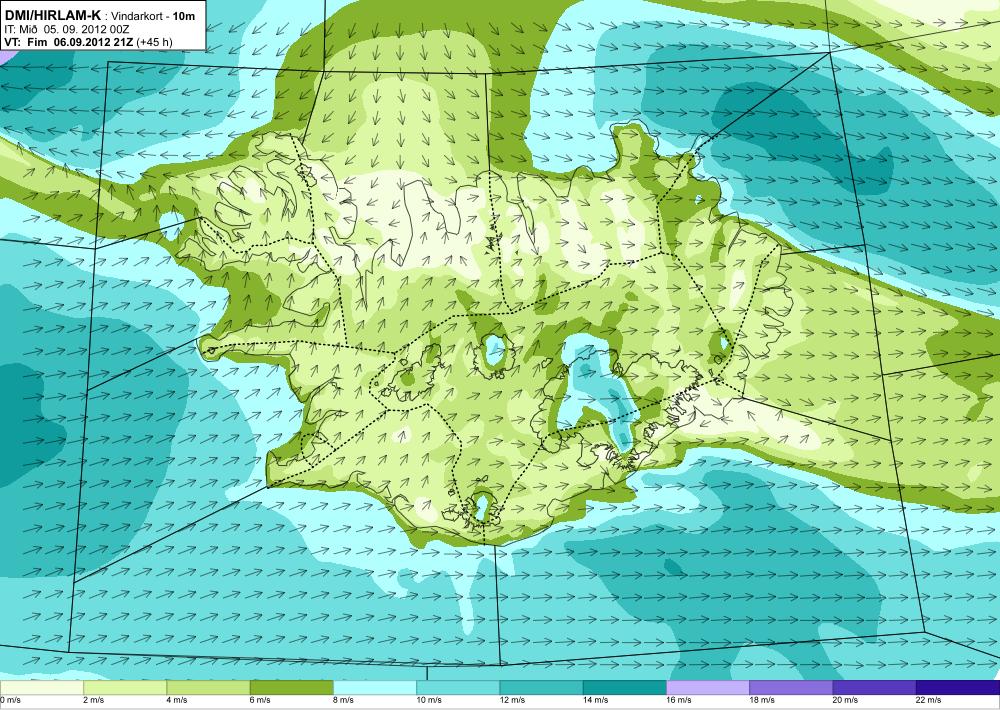The height and width of the screenshot is (710, 1000).
Task: Click the legend swatch between 4 m/s and 6 m/s
Action: click(x=208, y=688)
